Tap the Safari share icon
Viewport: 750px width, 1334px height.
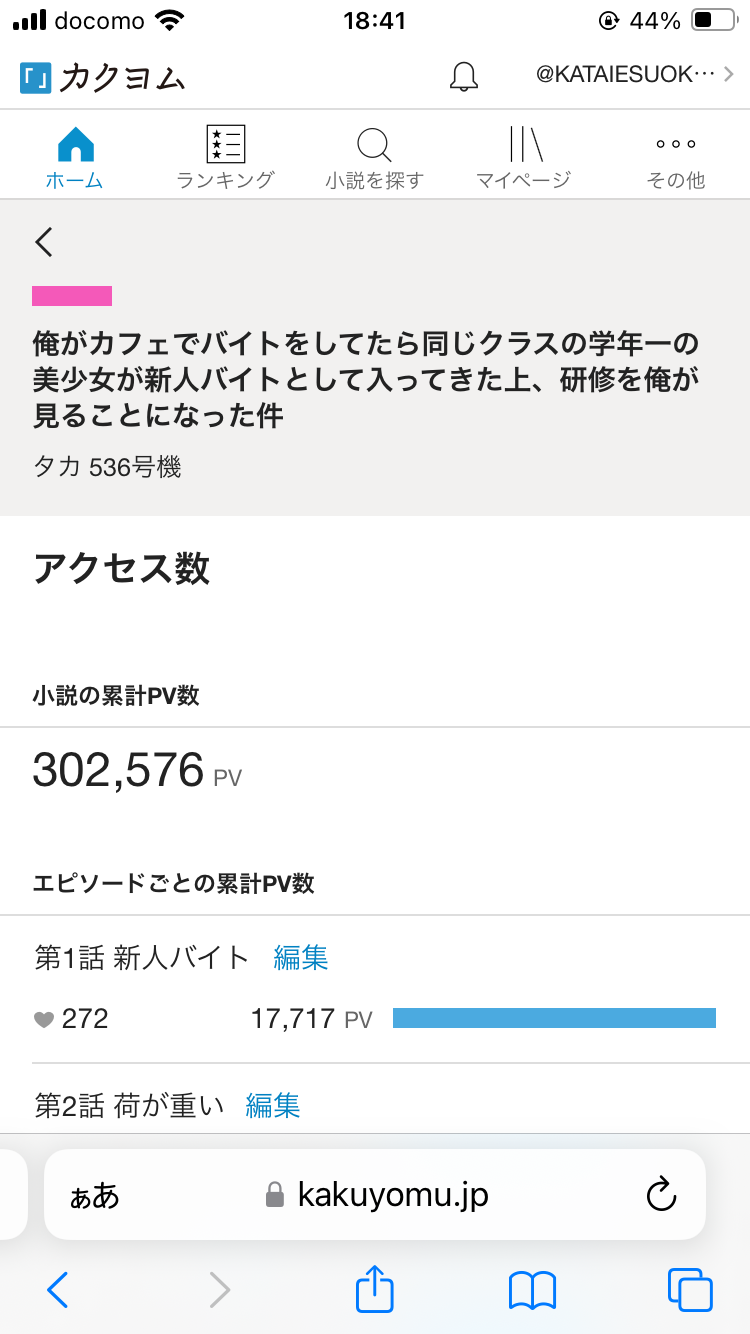click(x=375, y=1289)
